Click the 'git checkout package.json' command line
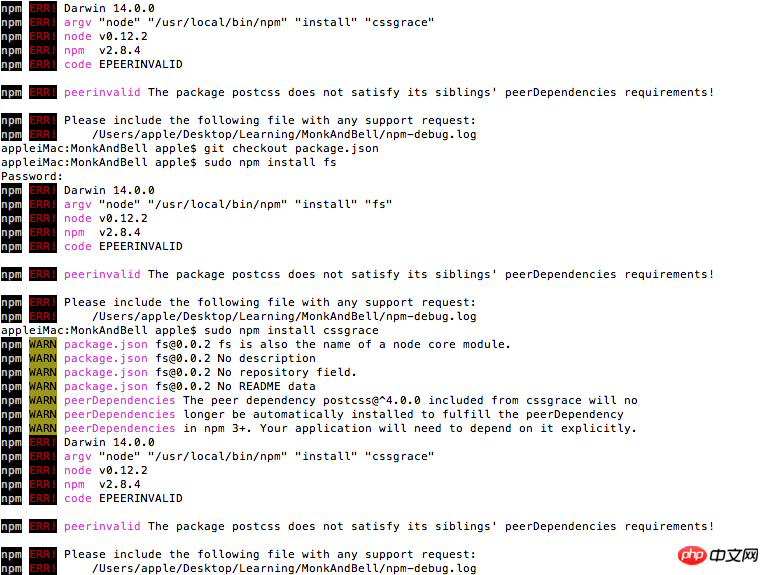Screen dimensions: 769x575 click(190, 149)
